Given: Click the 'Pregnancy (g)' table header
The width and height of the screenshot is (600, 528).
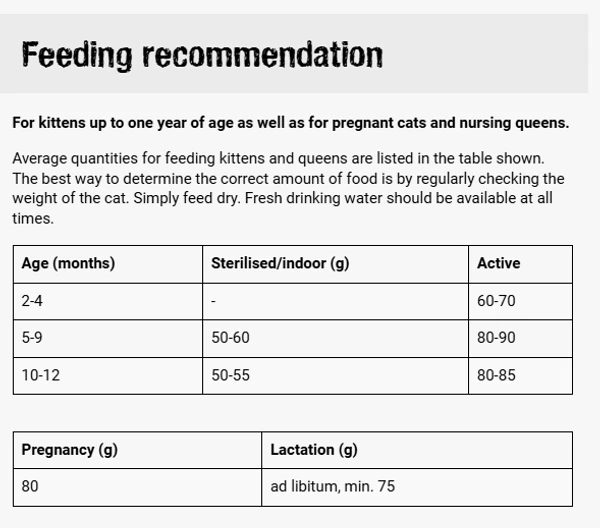Looking at the screenshot, I should pyautogui.click(x=70, y=450).
